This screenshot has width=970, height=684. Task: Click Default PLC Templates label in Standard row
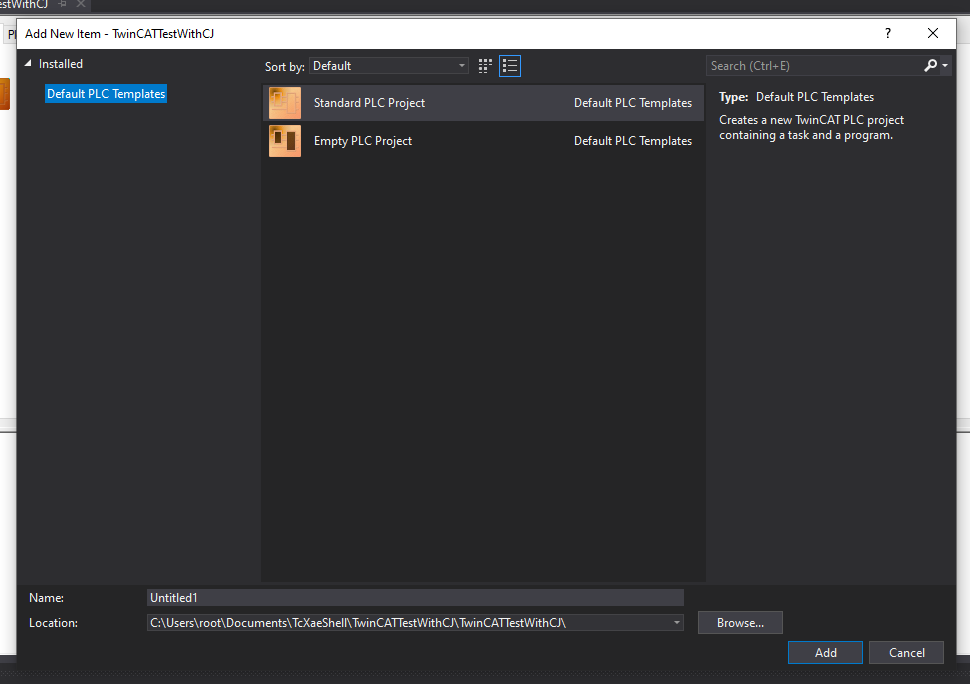tap(633, 103)
